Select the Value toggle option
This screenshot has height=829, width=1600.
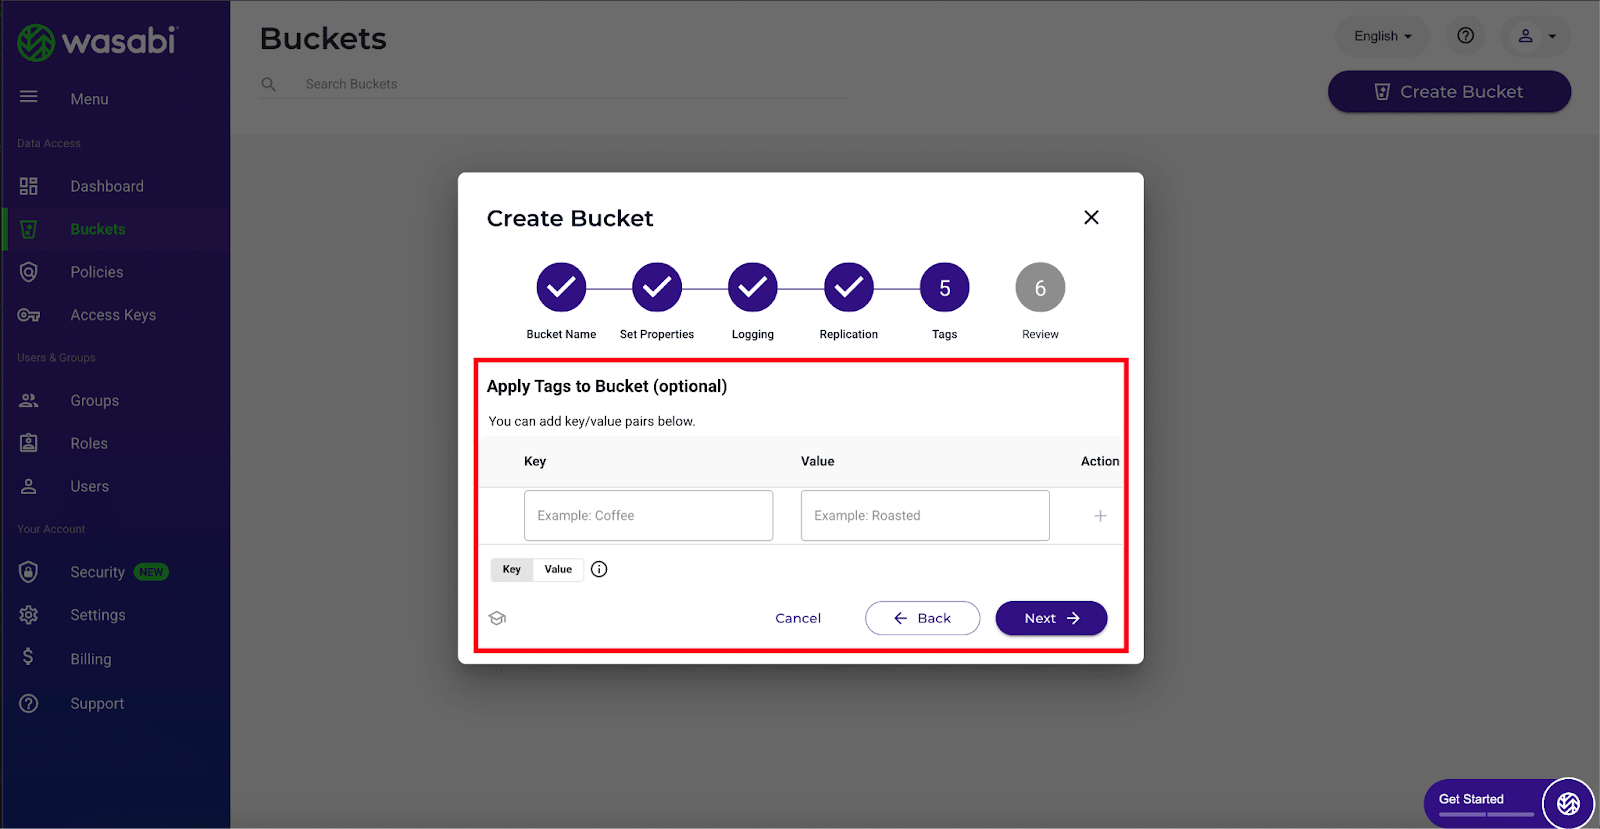(x=558, y=569)
